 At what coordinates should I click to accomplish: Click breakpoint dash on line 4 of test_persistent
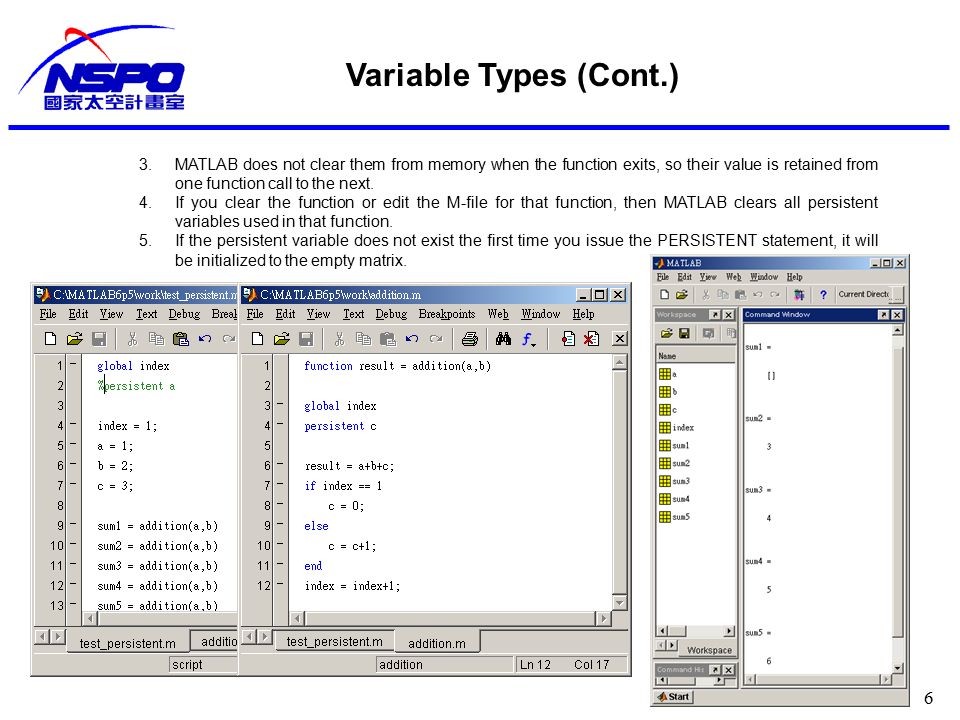73,424
